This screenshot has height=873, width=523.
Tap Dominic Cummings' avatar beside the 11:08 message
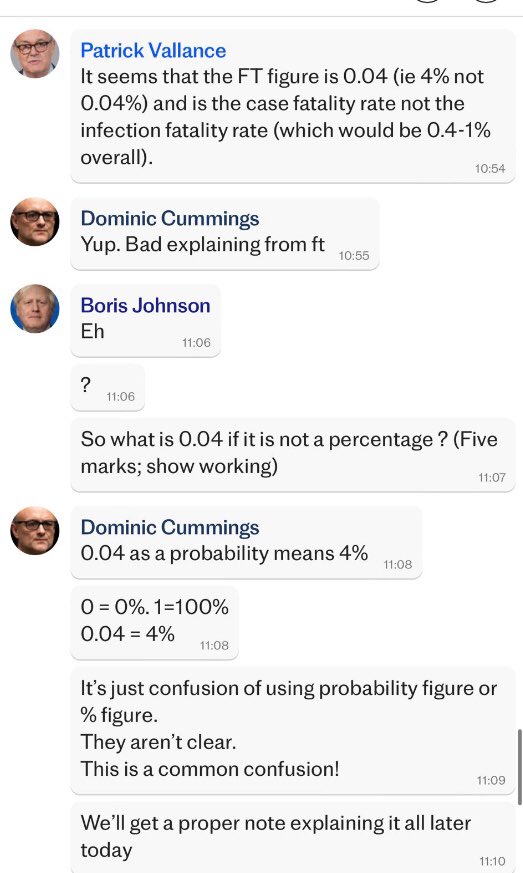[35, 531]
